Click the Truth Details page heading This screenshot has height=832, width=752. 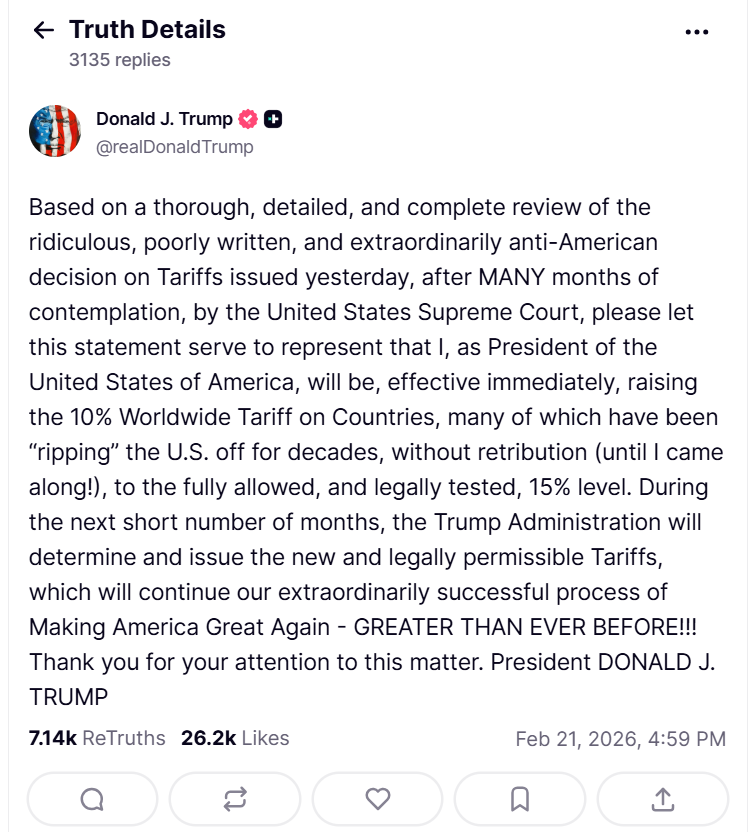[147, 30]
